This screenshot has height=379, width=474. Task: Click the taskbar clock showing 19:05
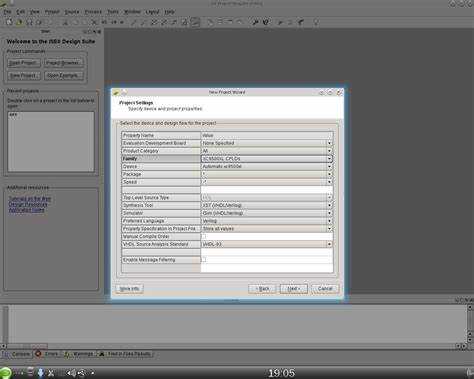click(x=282, y=373)
